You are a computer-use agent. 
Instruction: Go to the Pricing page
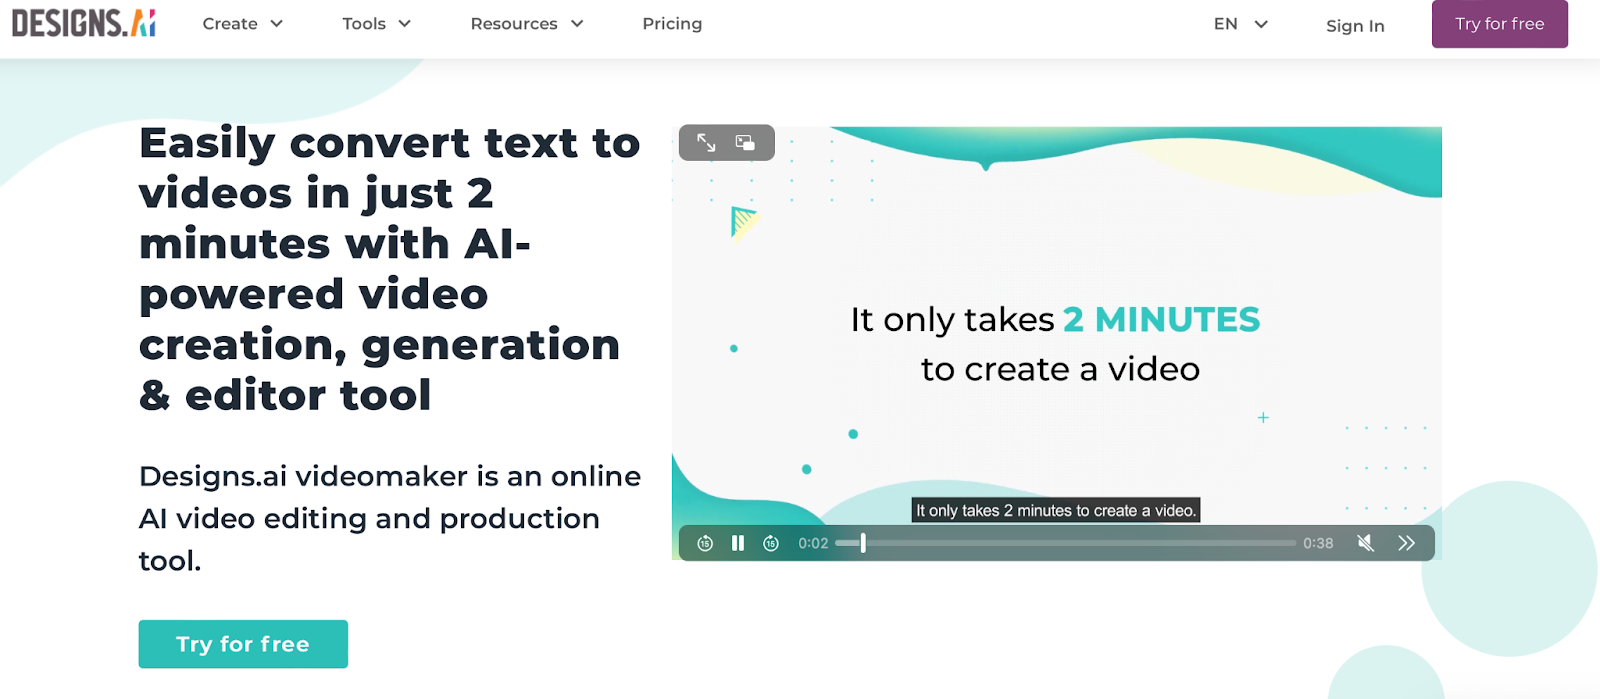672,24
